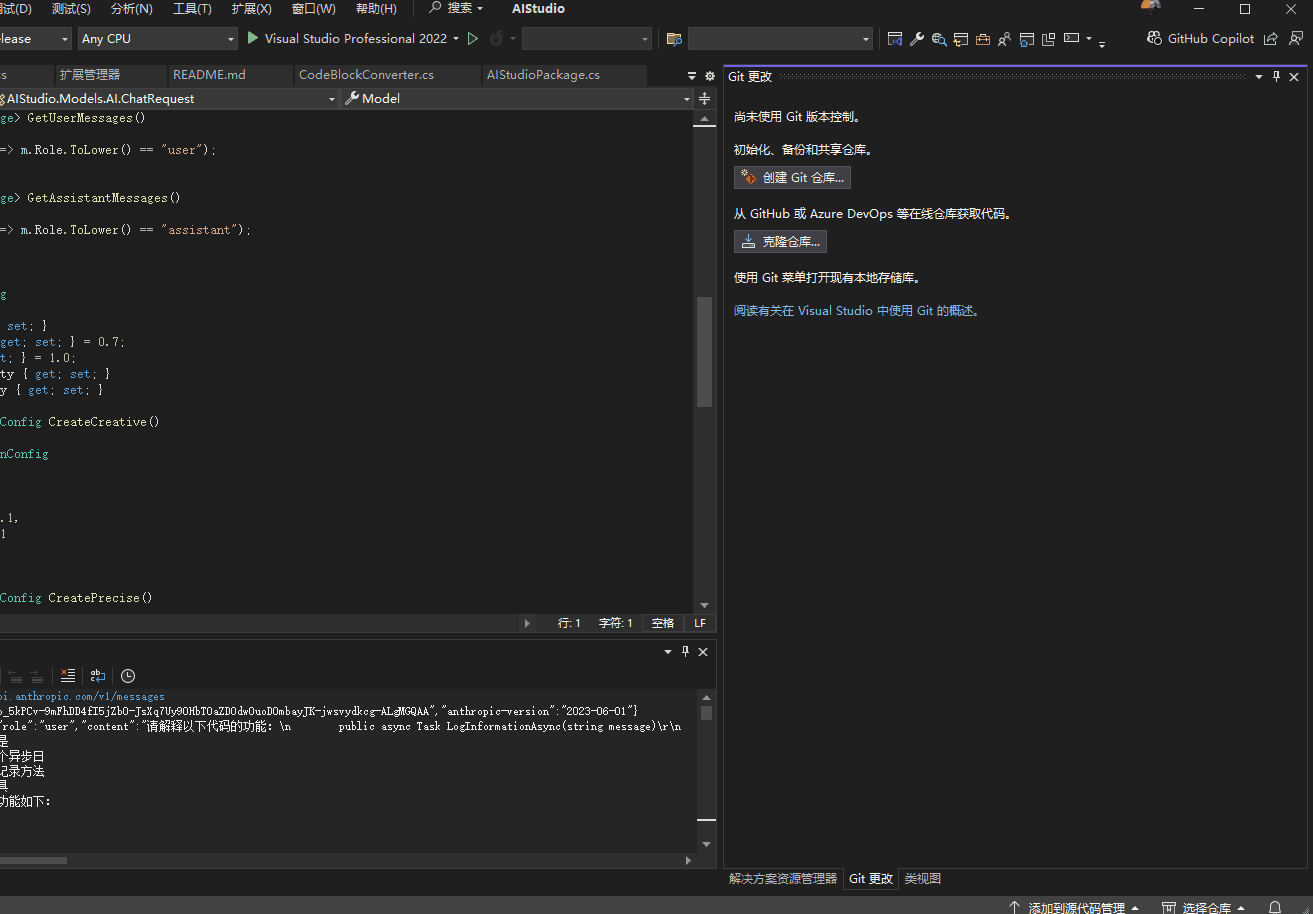Open the Any CPU platform dropdown
1313x914 pixels.
tap(157, 38)
